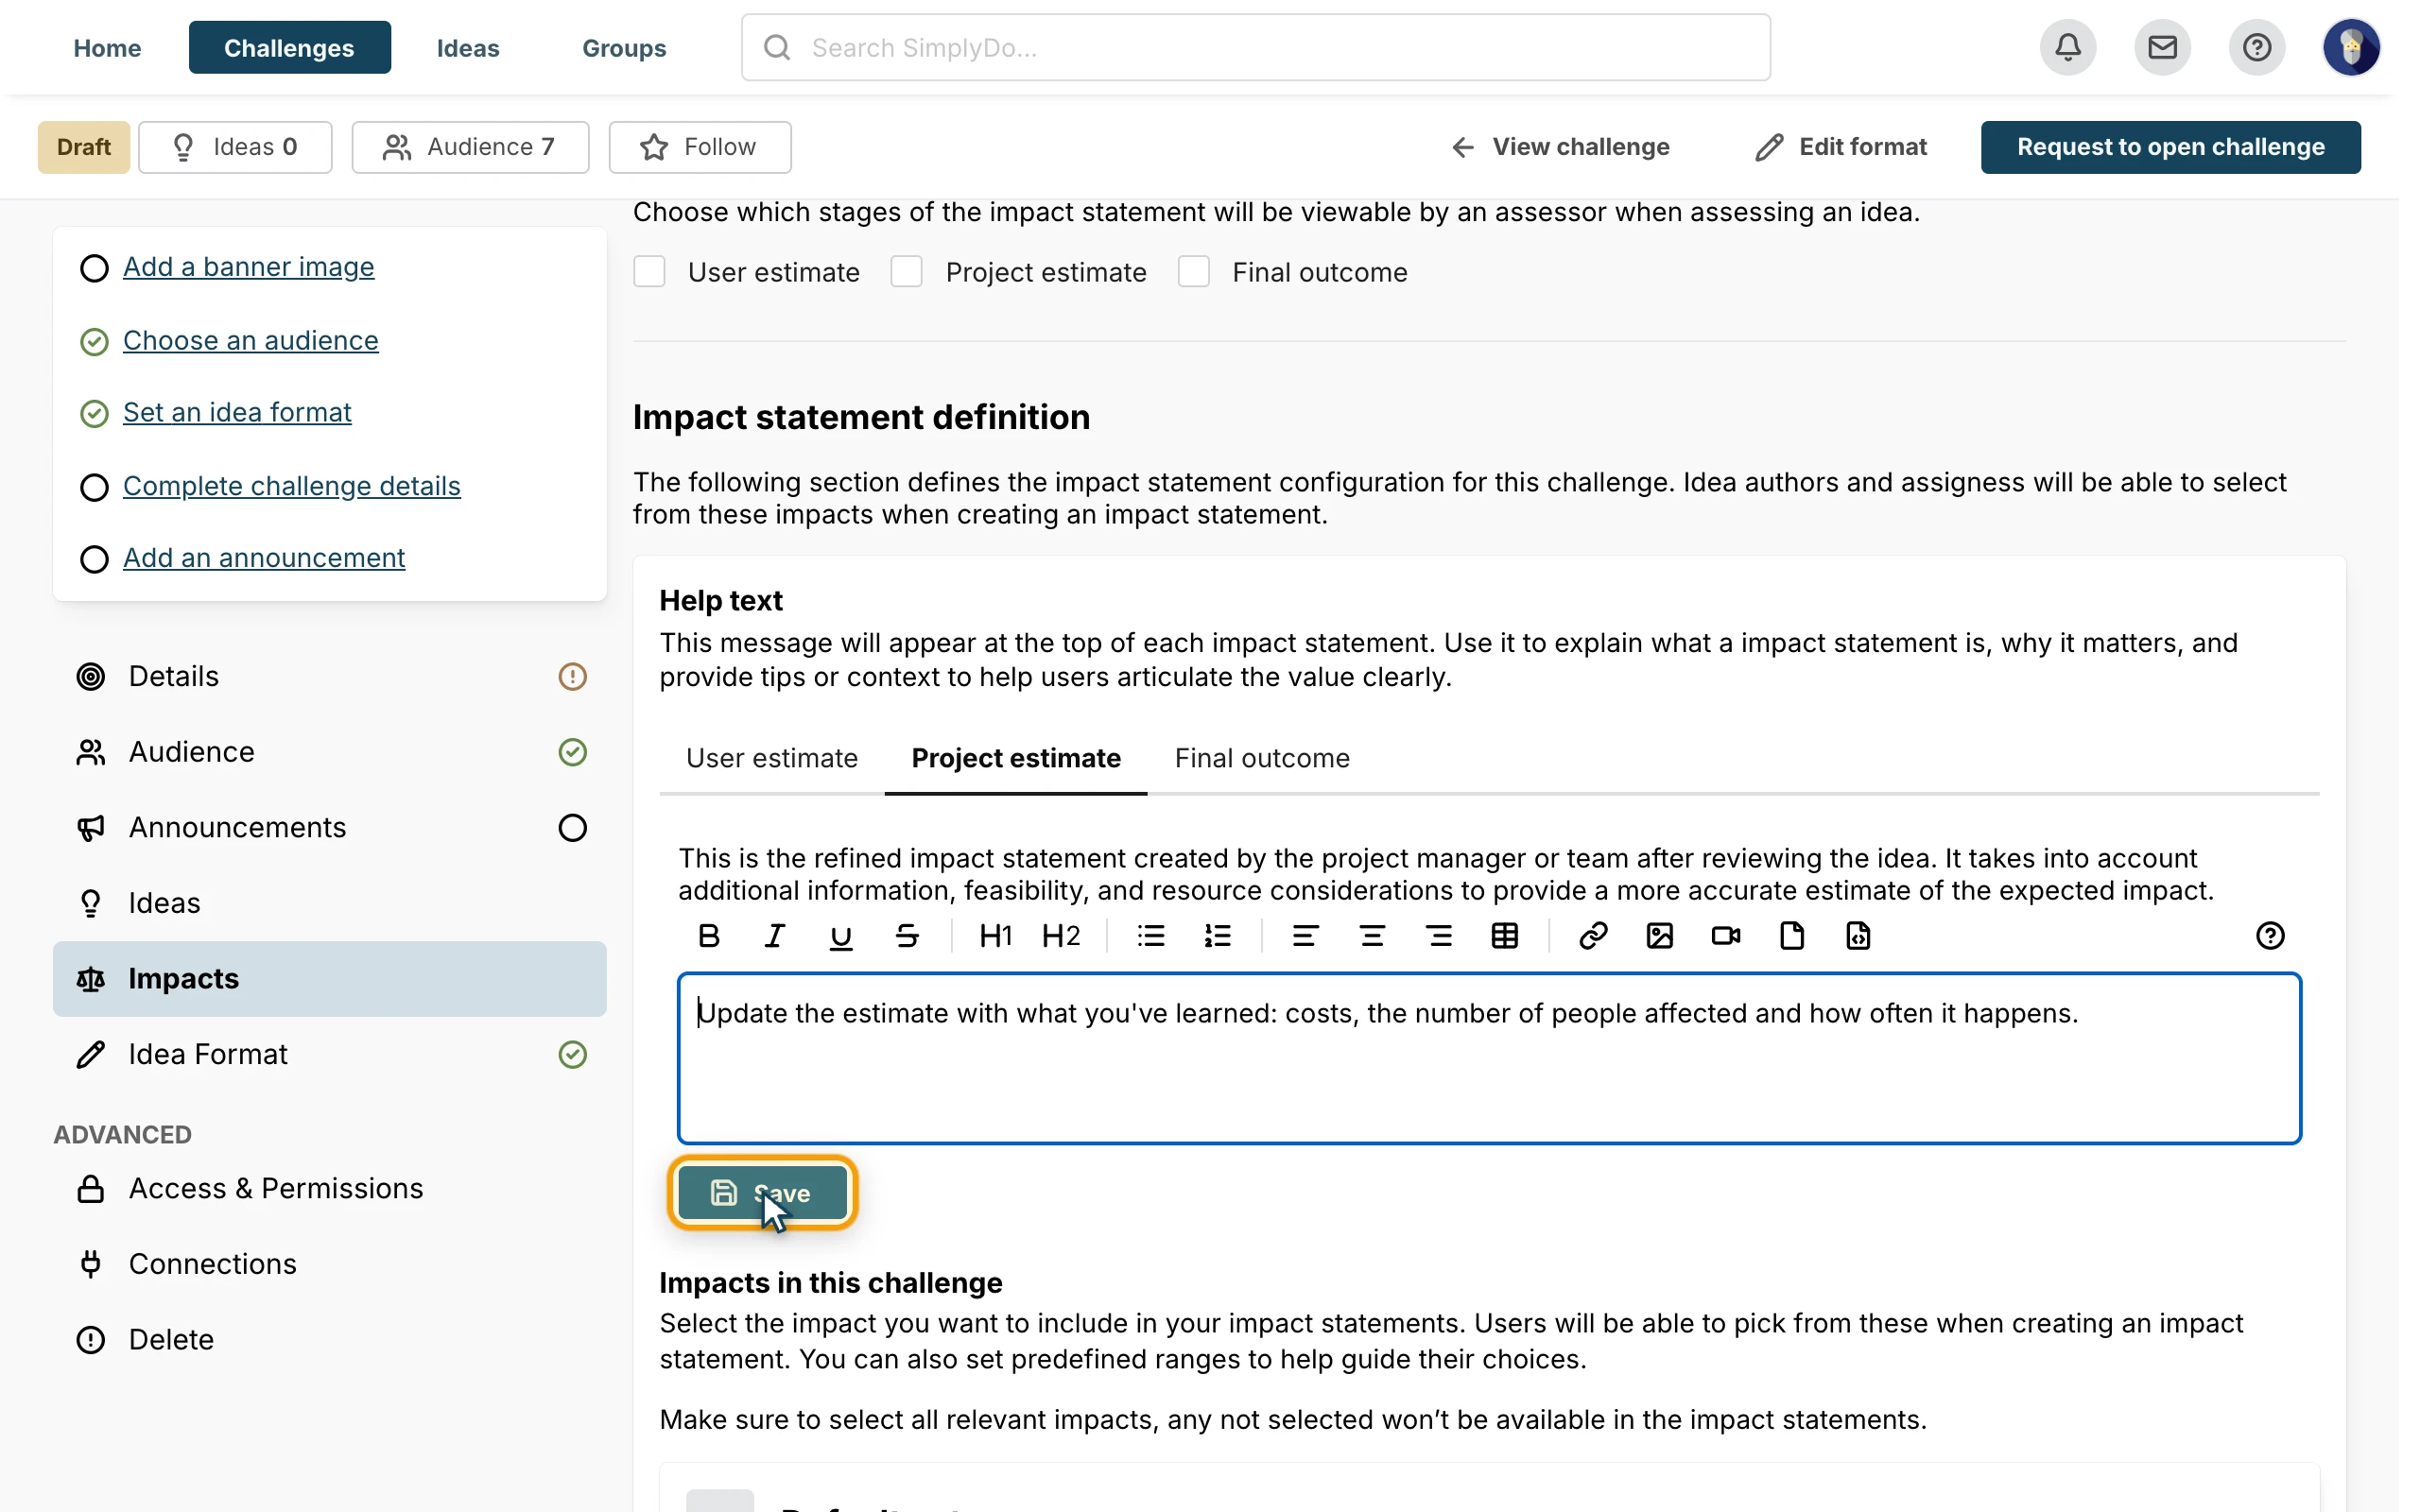Apply strikethrough formatting

point(907,936)
